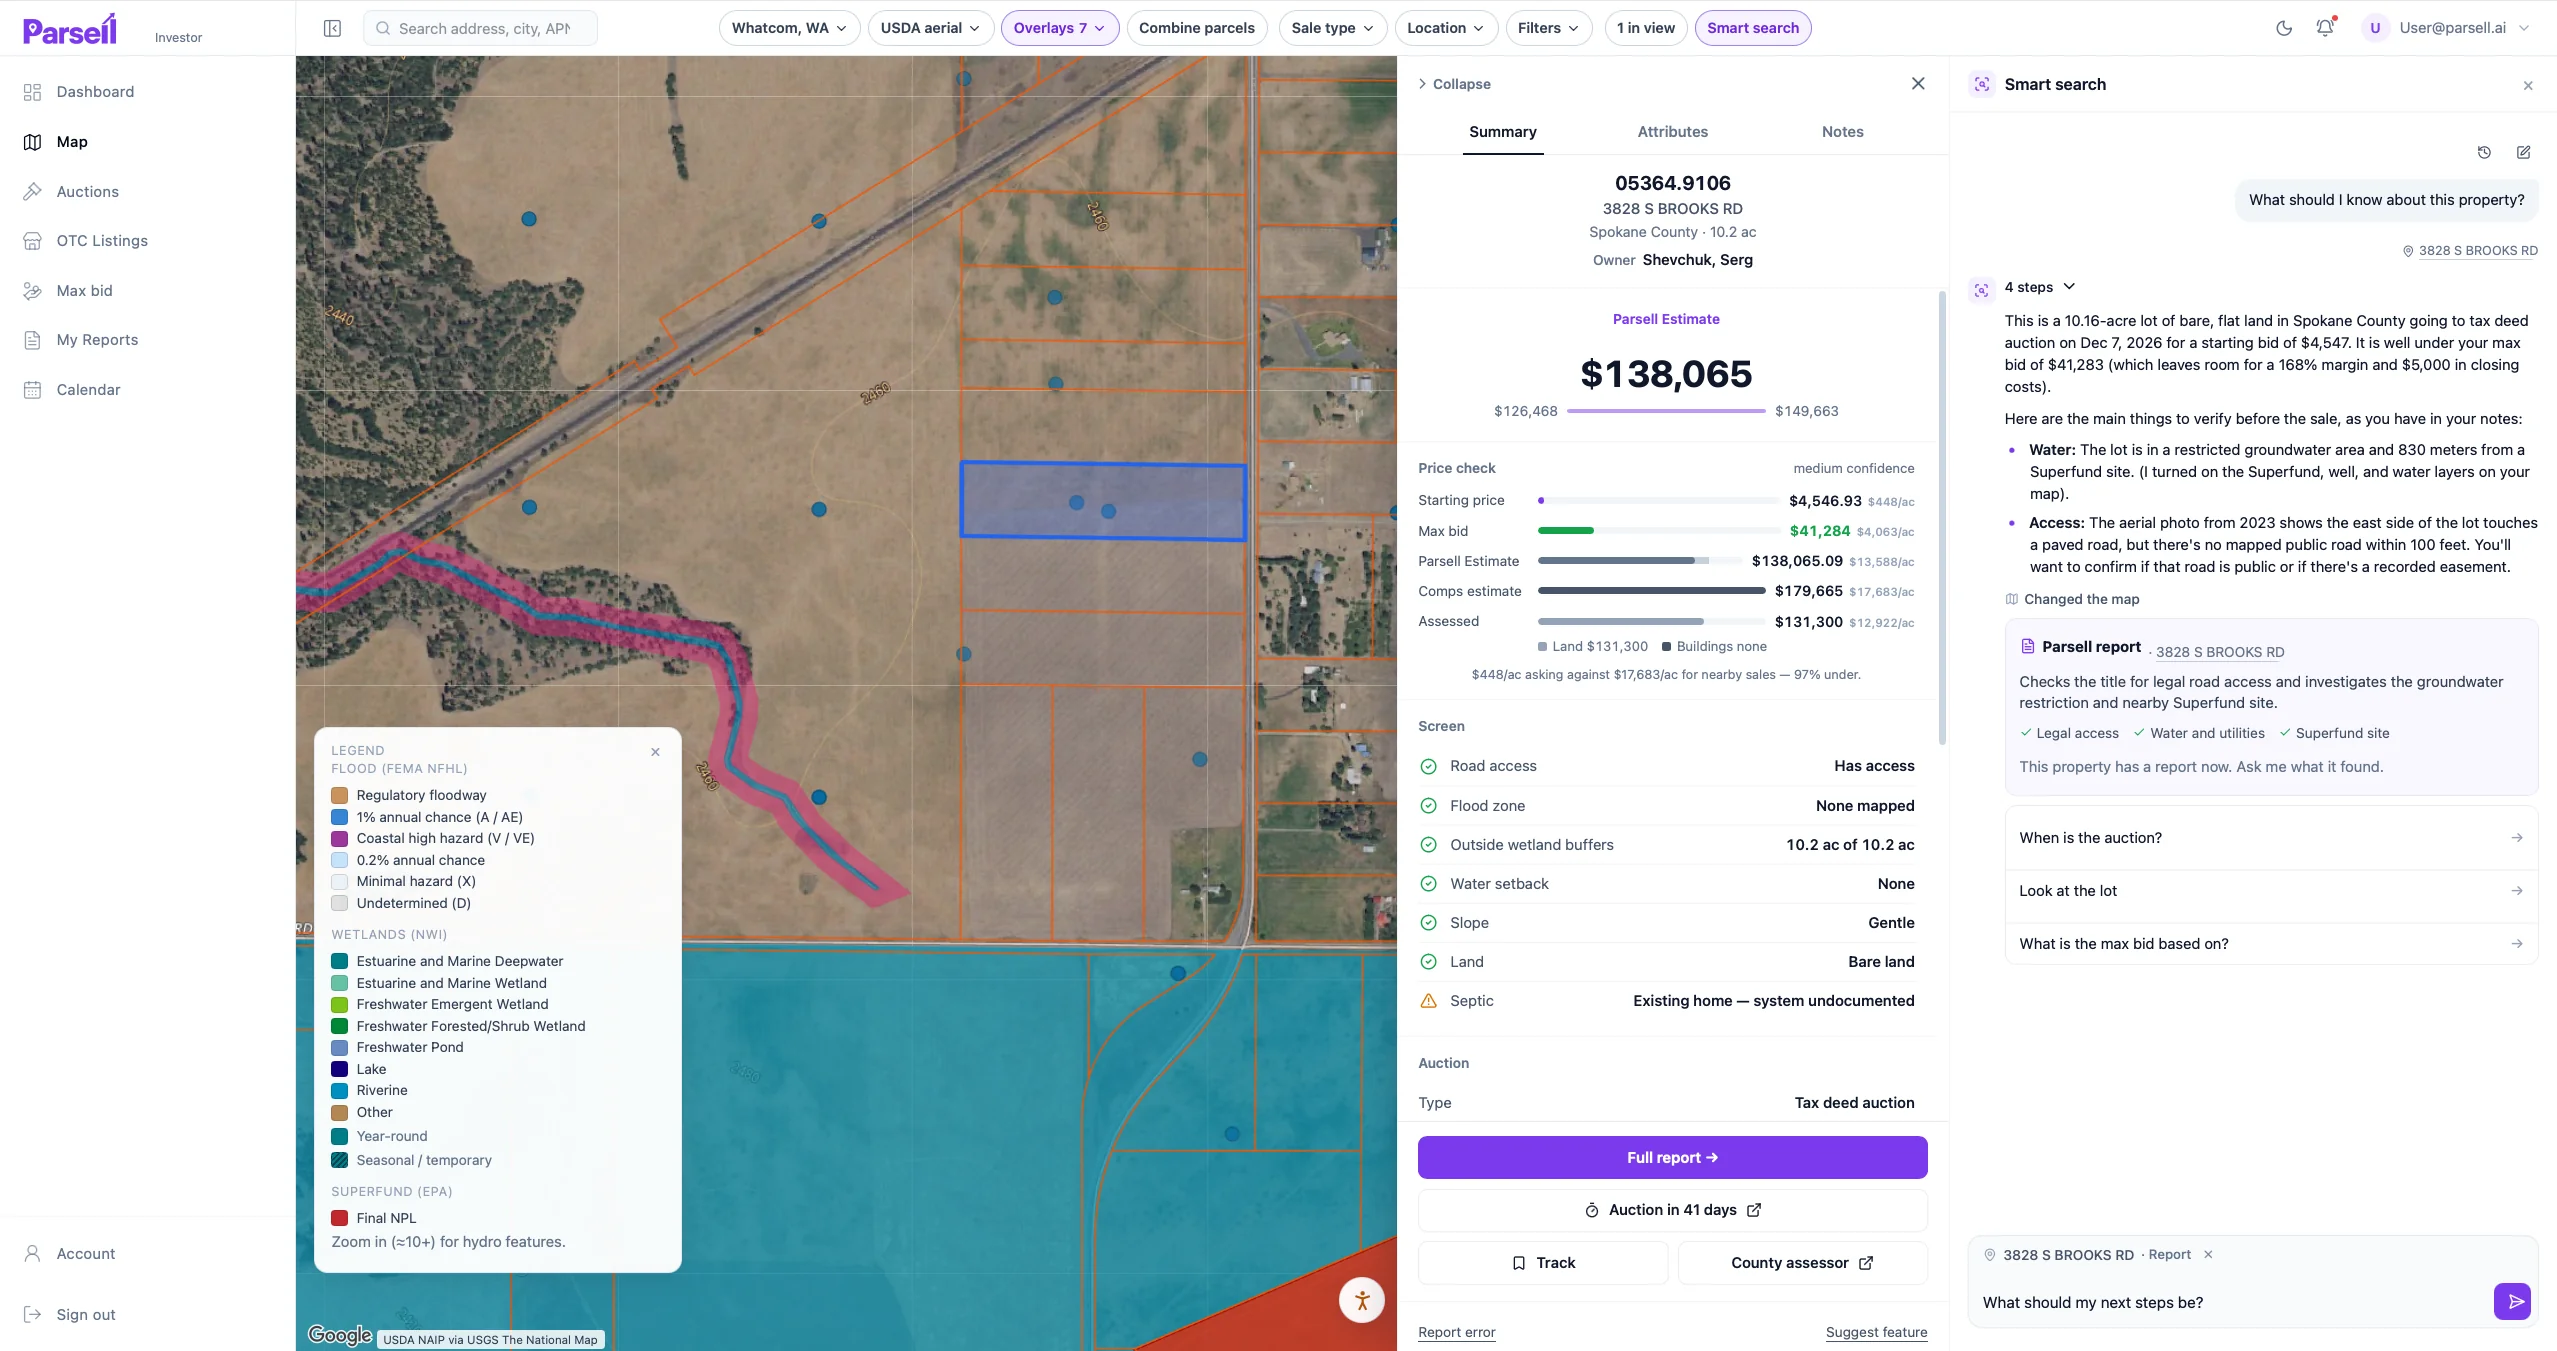This screenshot has width=2557, height=1351.
Task: Switch to the Notes tab
Action: pos(1842,132)
